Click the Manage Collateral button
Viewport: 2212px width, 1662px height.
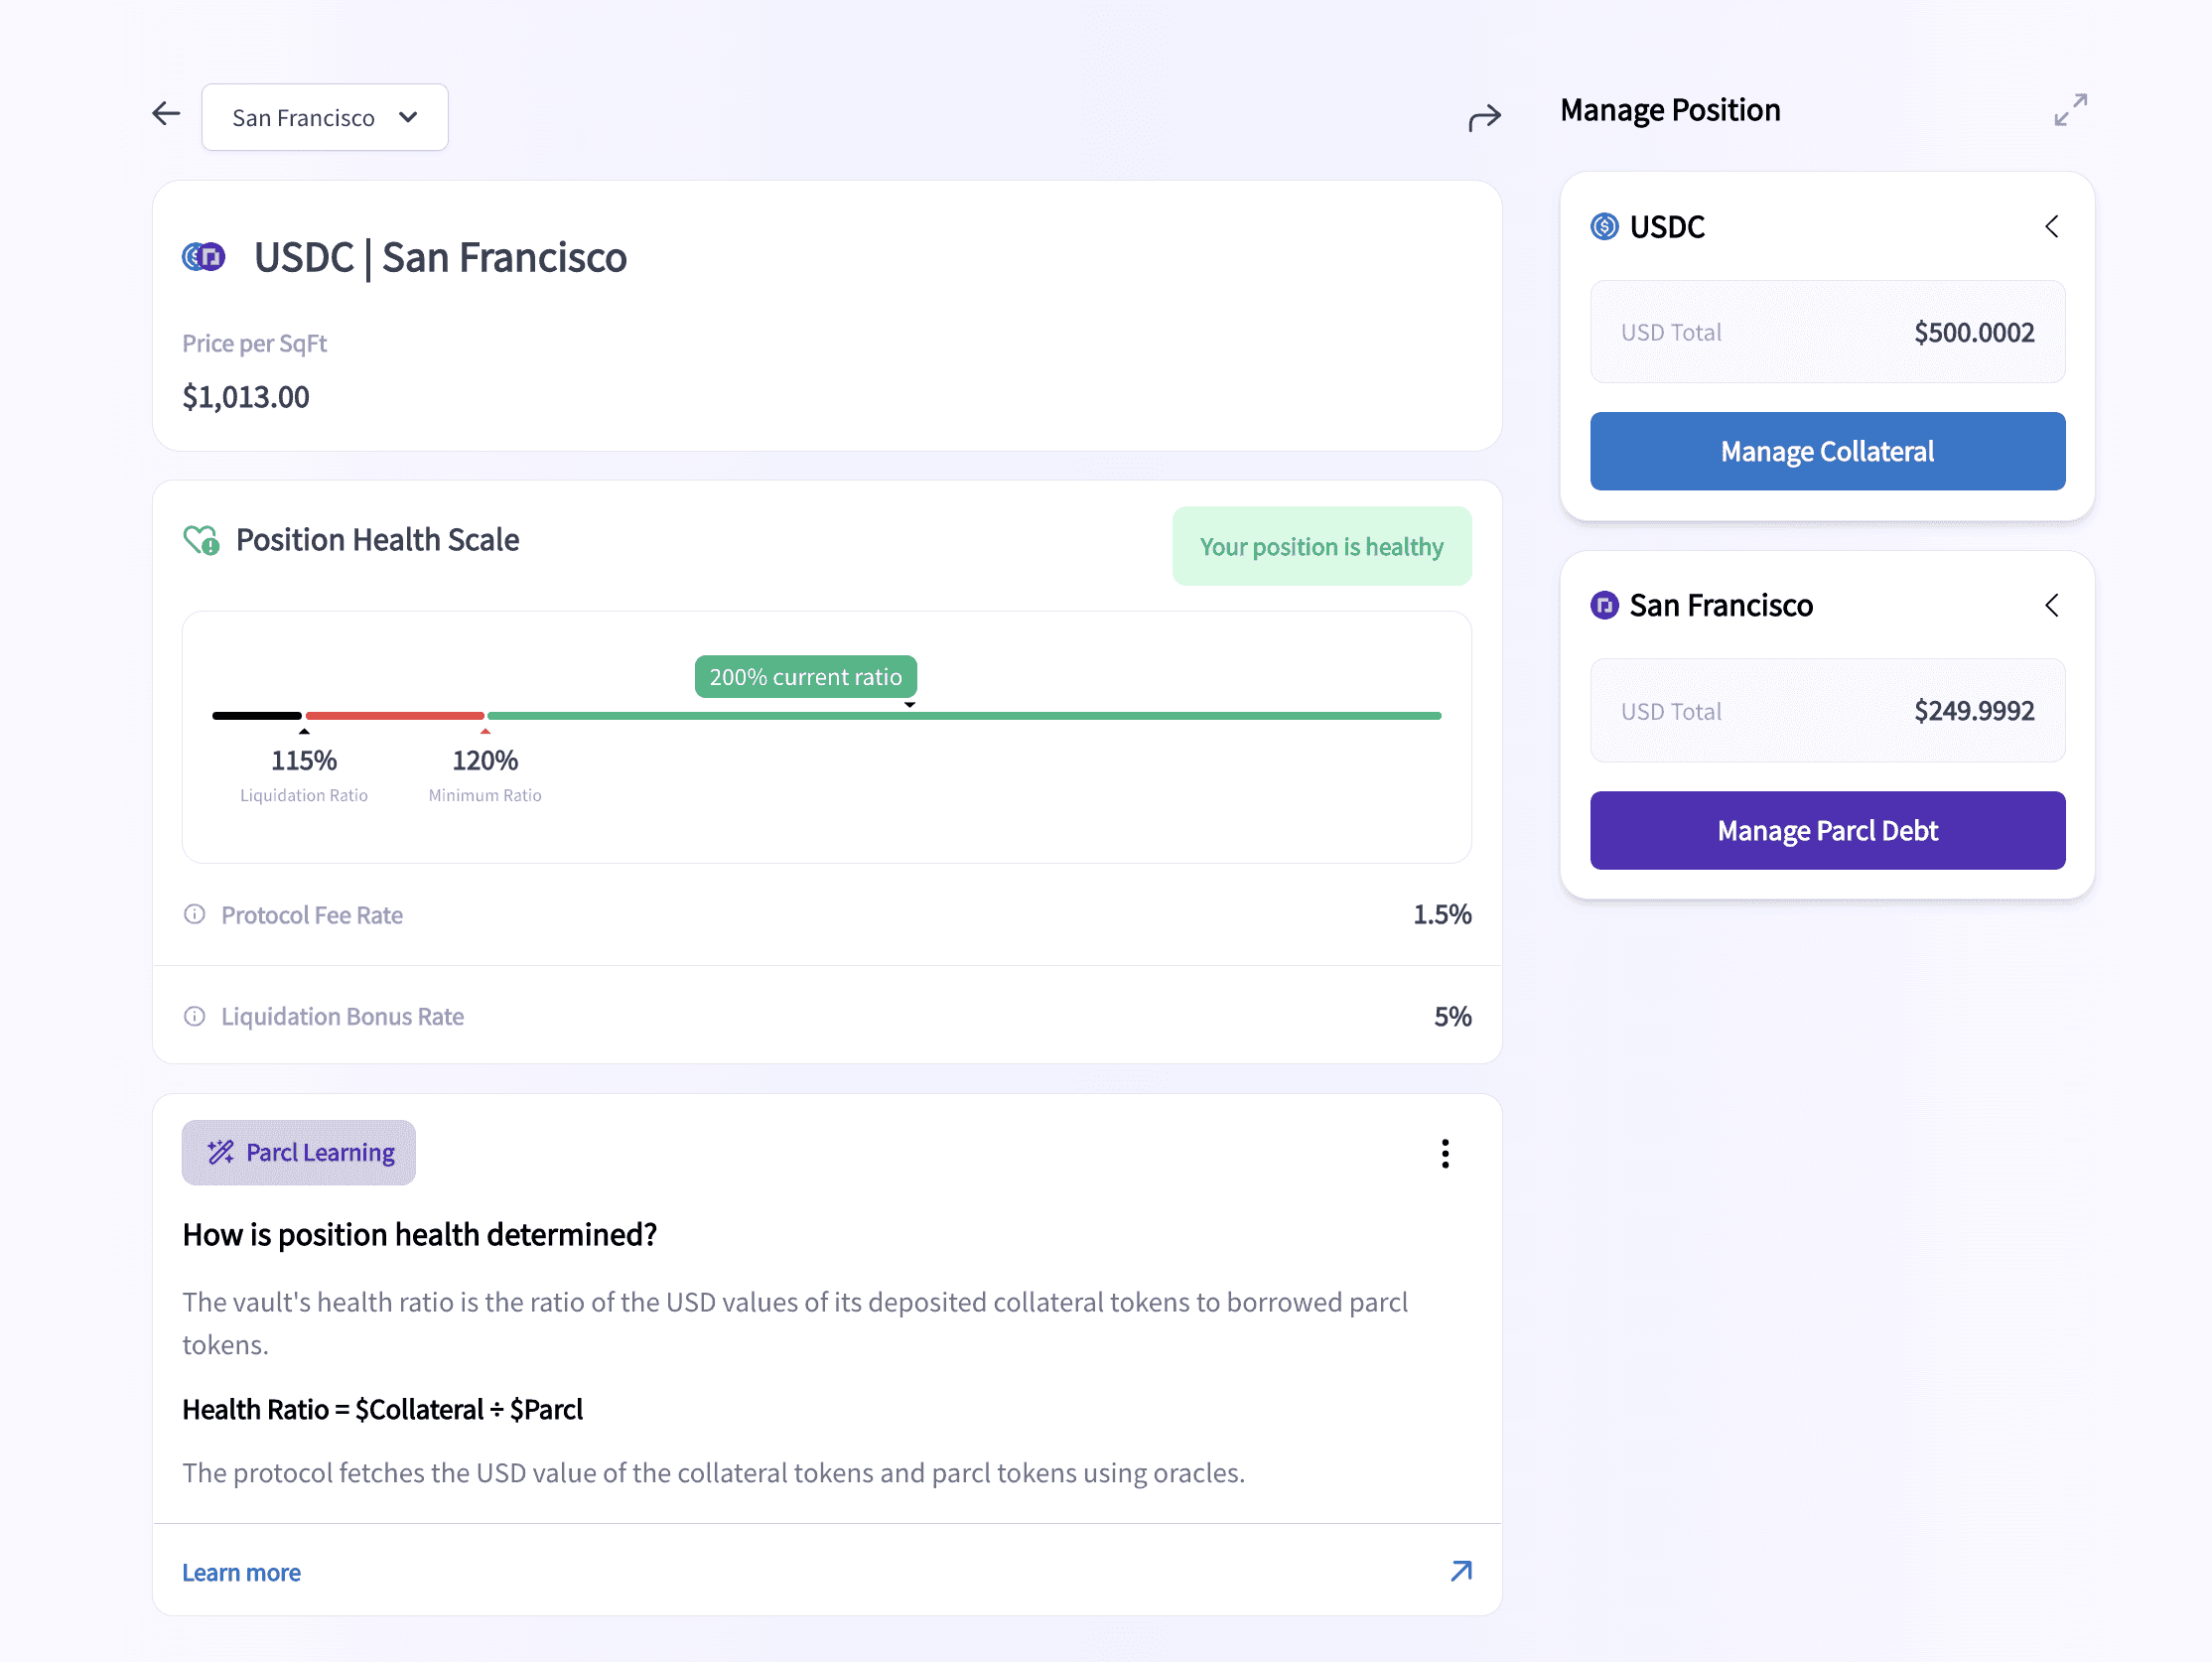[x=1826, y=451]
